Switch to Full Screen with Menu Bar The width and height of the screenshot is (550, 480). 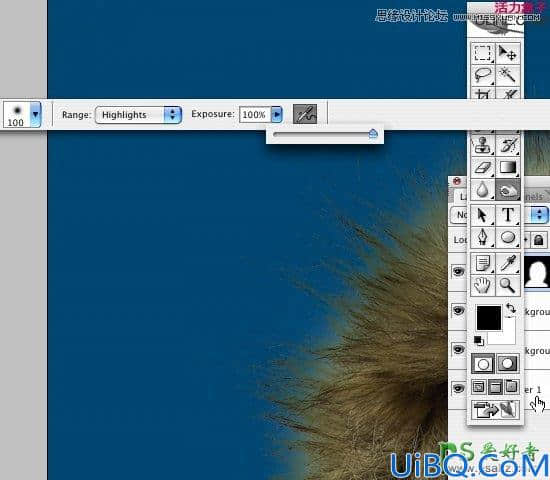(495, 387)
